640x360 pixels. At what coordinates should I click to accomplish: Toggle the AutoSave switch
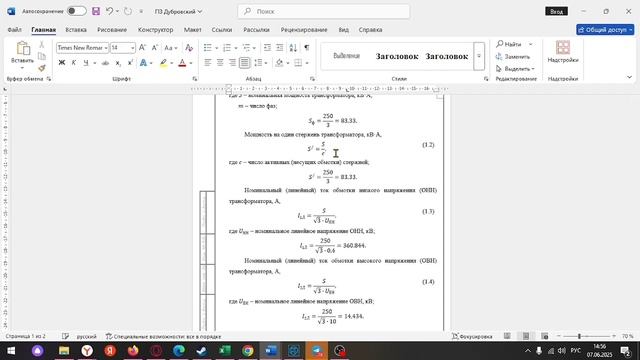[77, 11]
